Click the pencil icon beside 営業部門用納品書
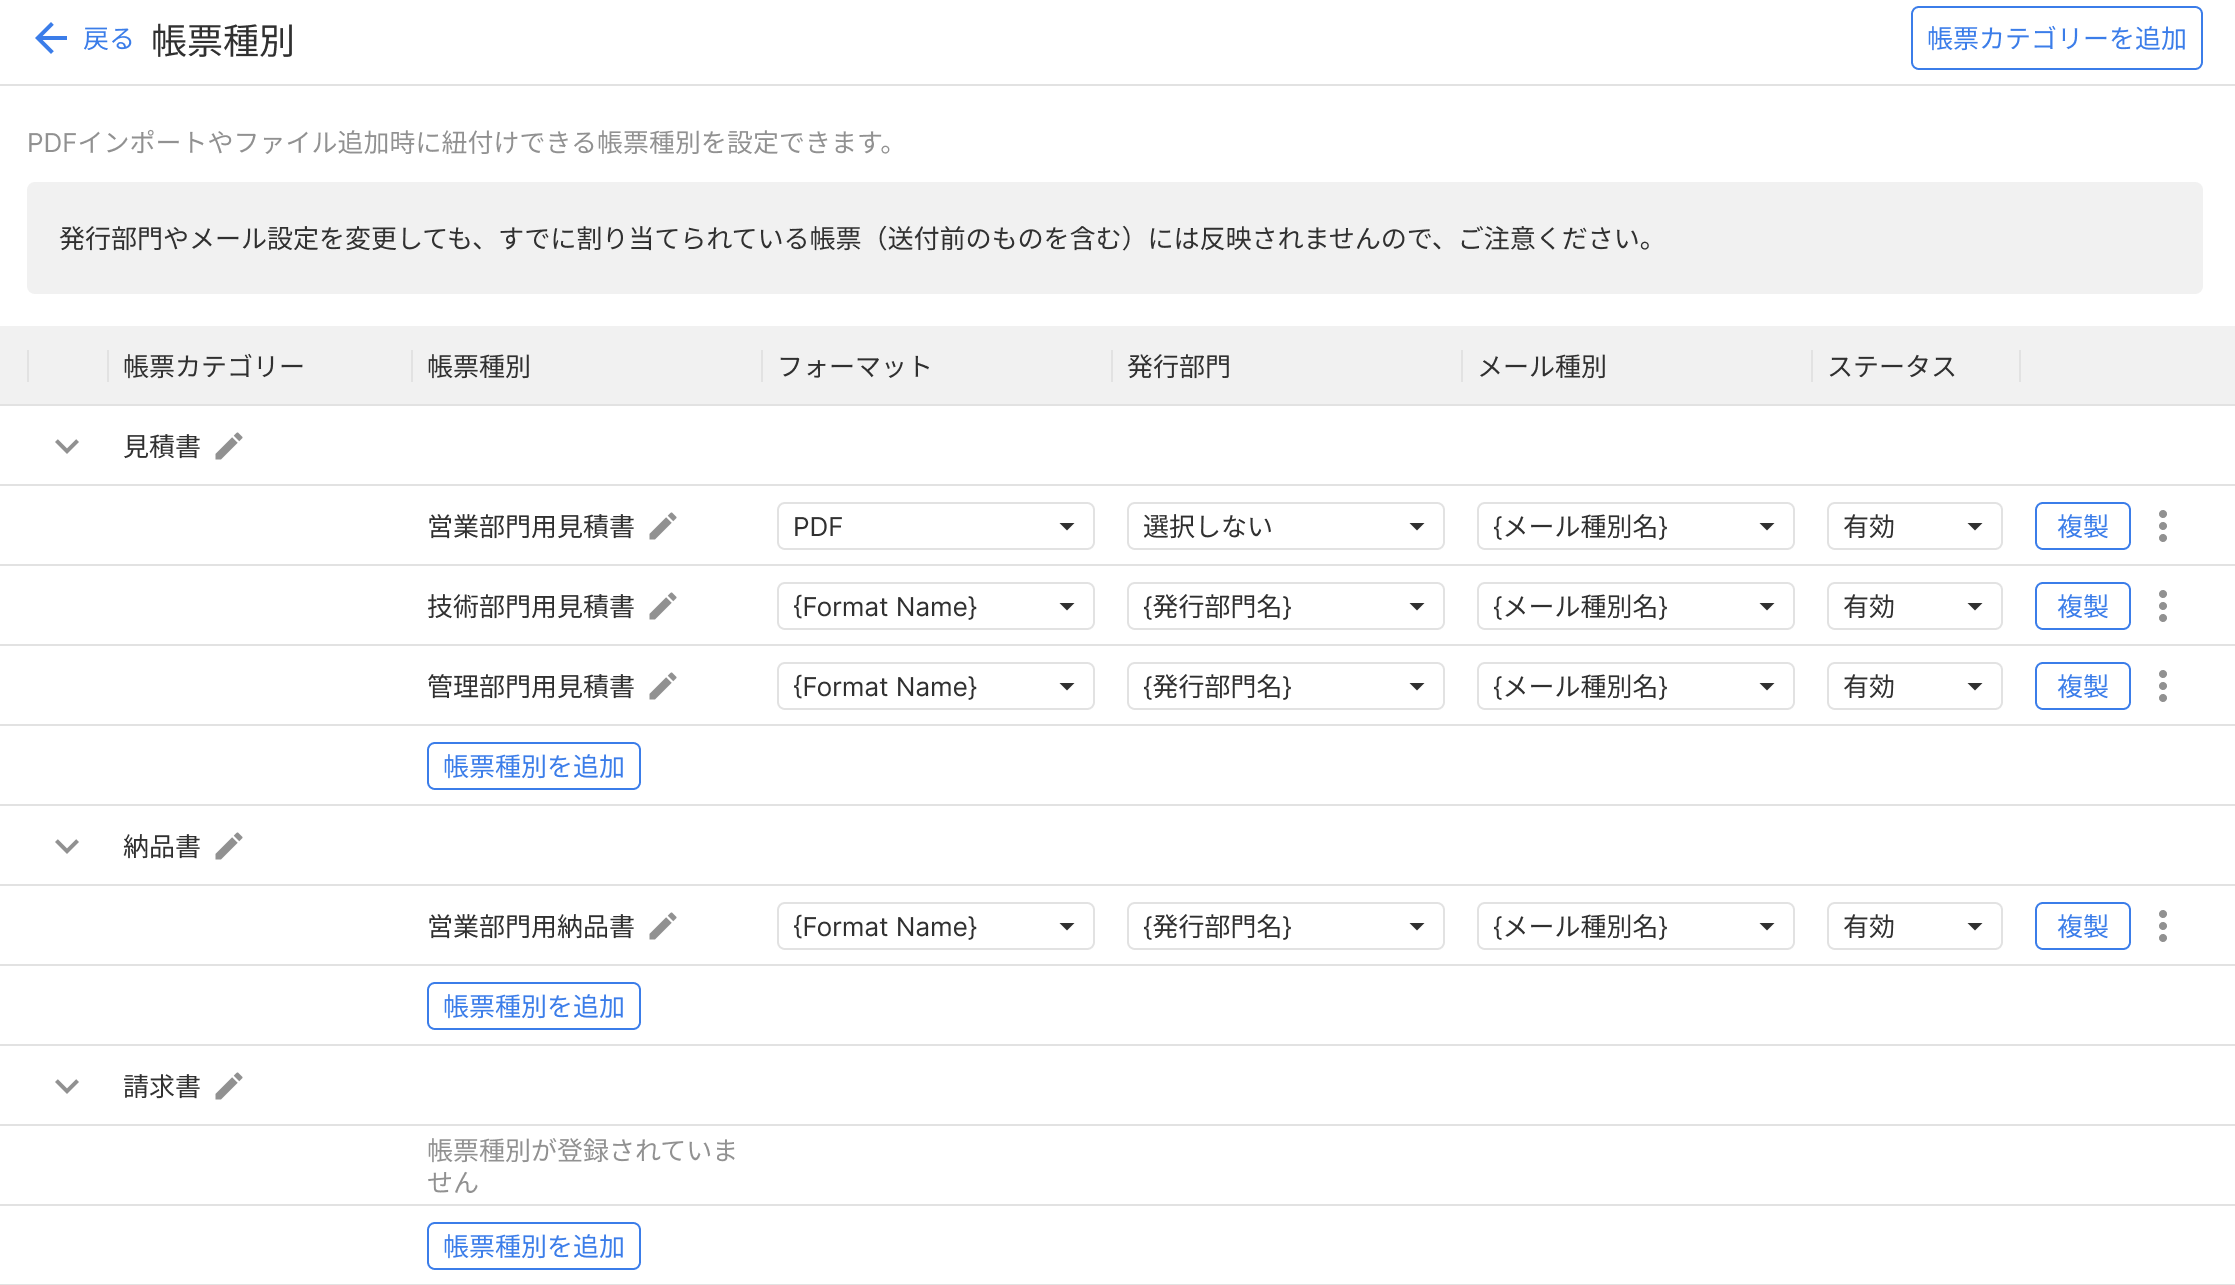The image size is (2235, 1285). (x=663, y=926)
